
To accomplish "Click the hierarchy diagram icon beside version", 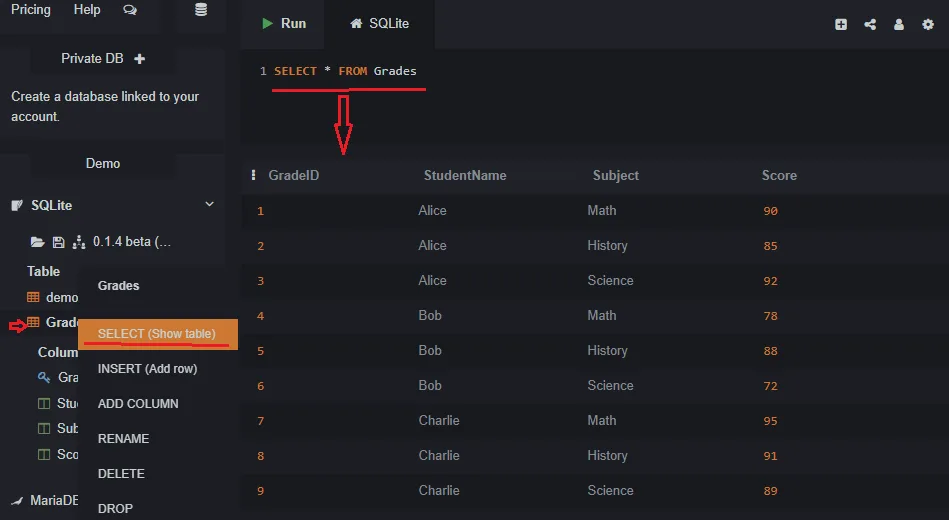I will coord(79,242).
